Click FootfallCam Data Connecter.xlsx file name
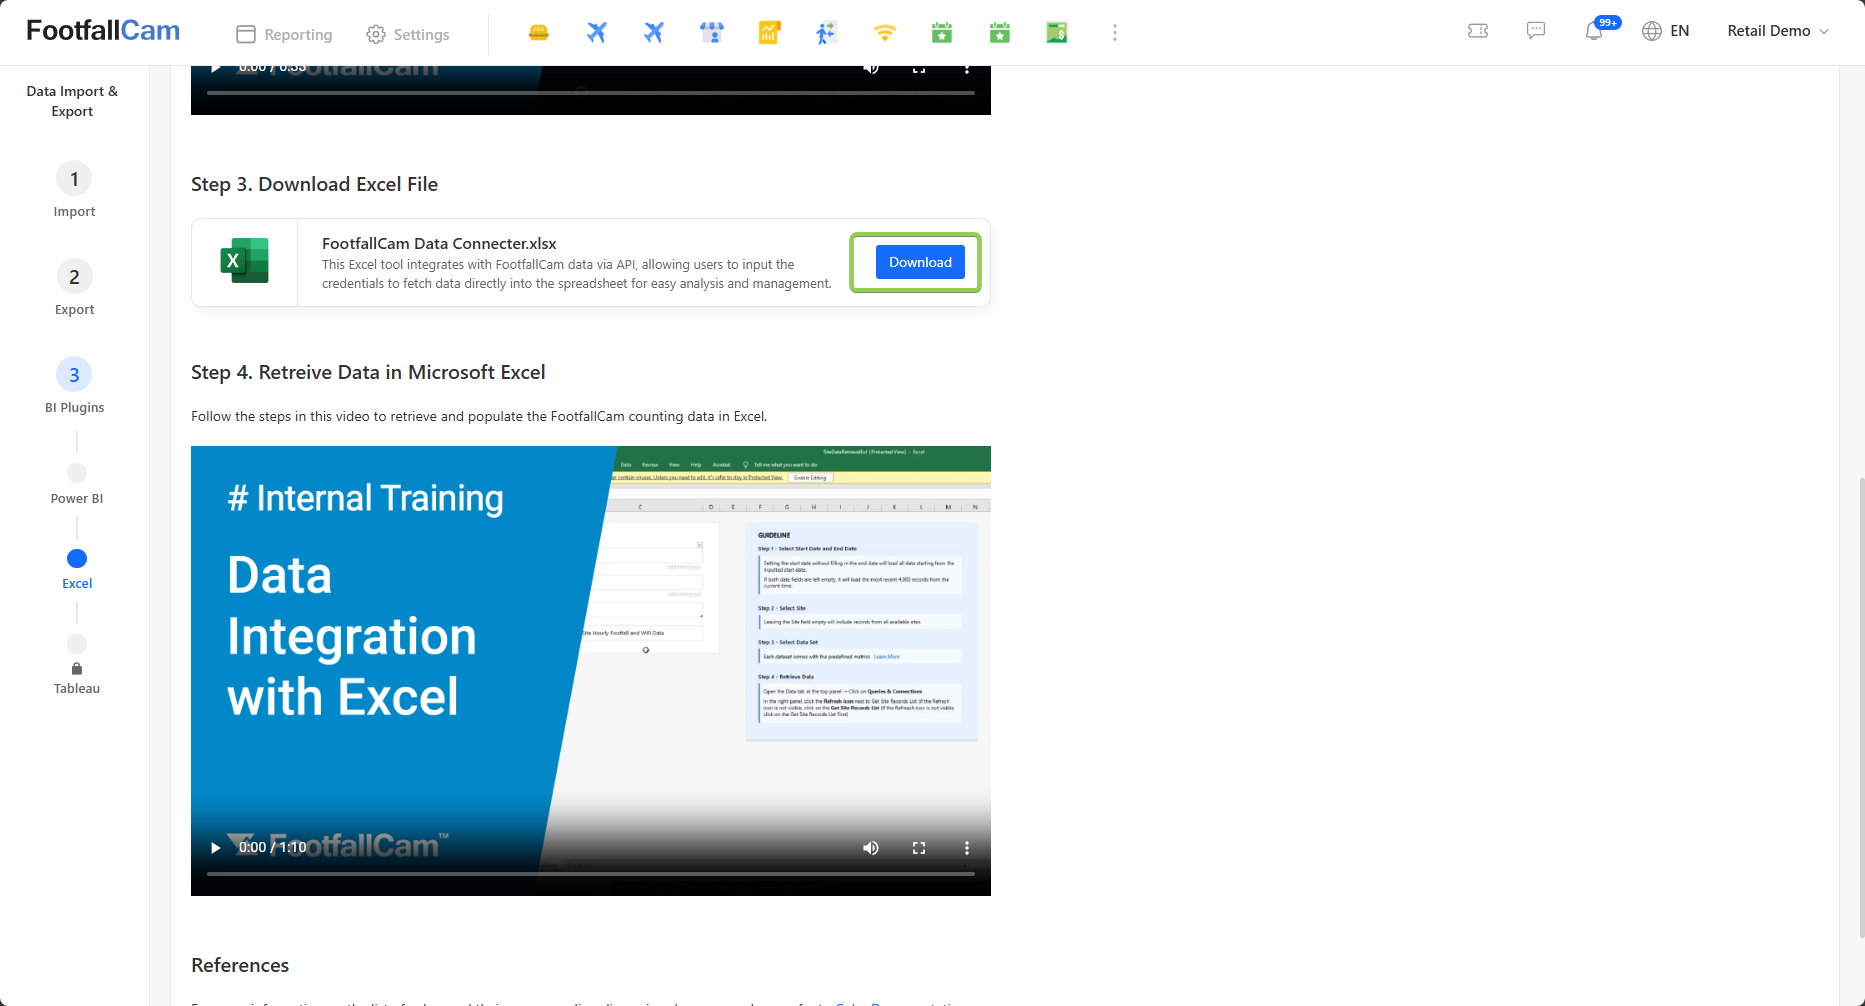 tap(439, 243)
